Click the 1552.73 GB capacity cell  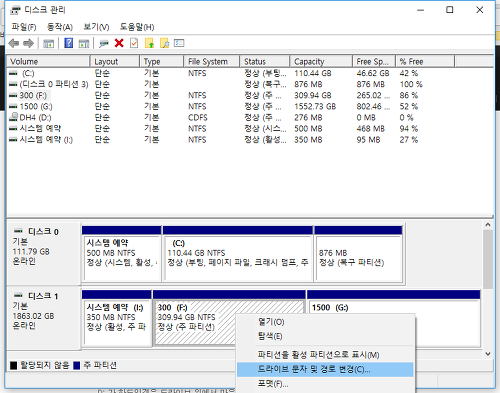coord(315,106)
